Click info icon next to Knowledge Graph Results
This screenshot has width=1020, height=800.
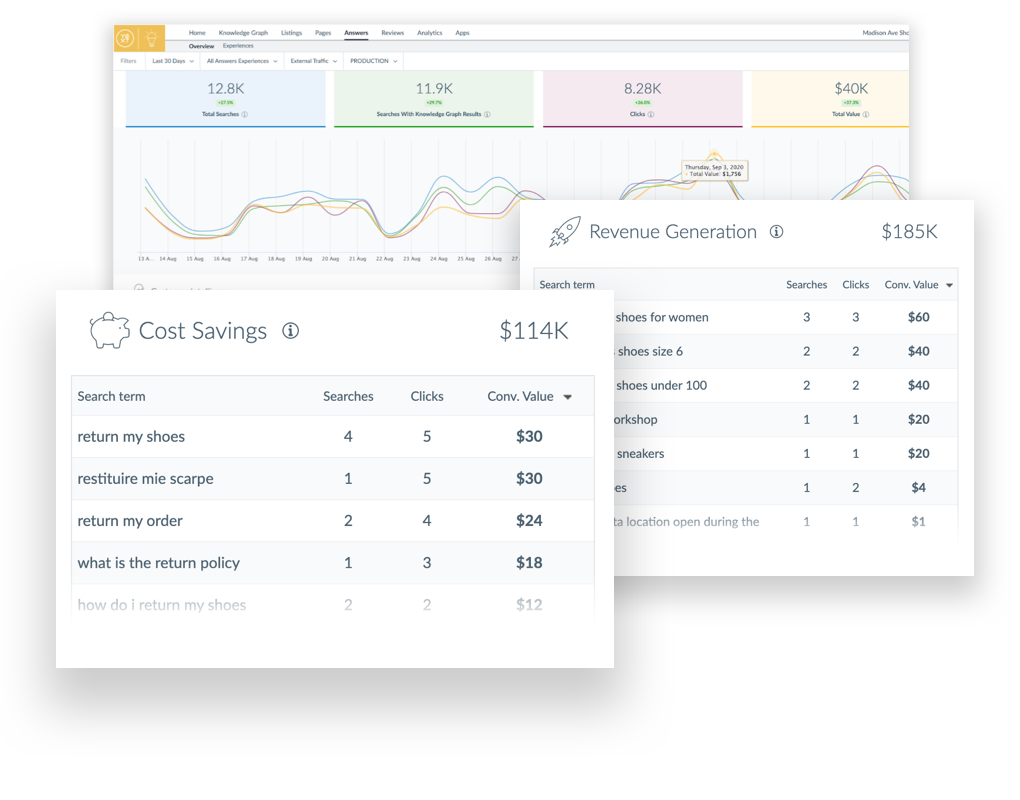coord(487,115)
